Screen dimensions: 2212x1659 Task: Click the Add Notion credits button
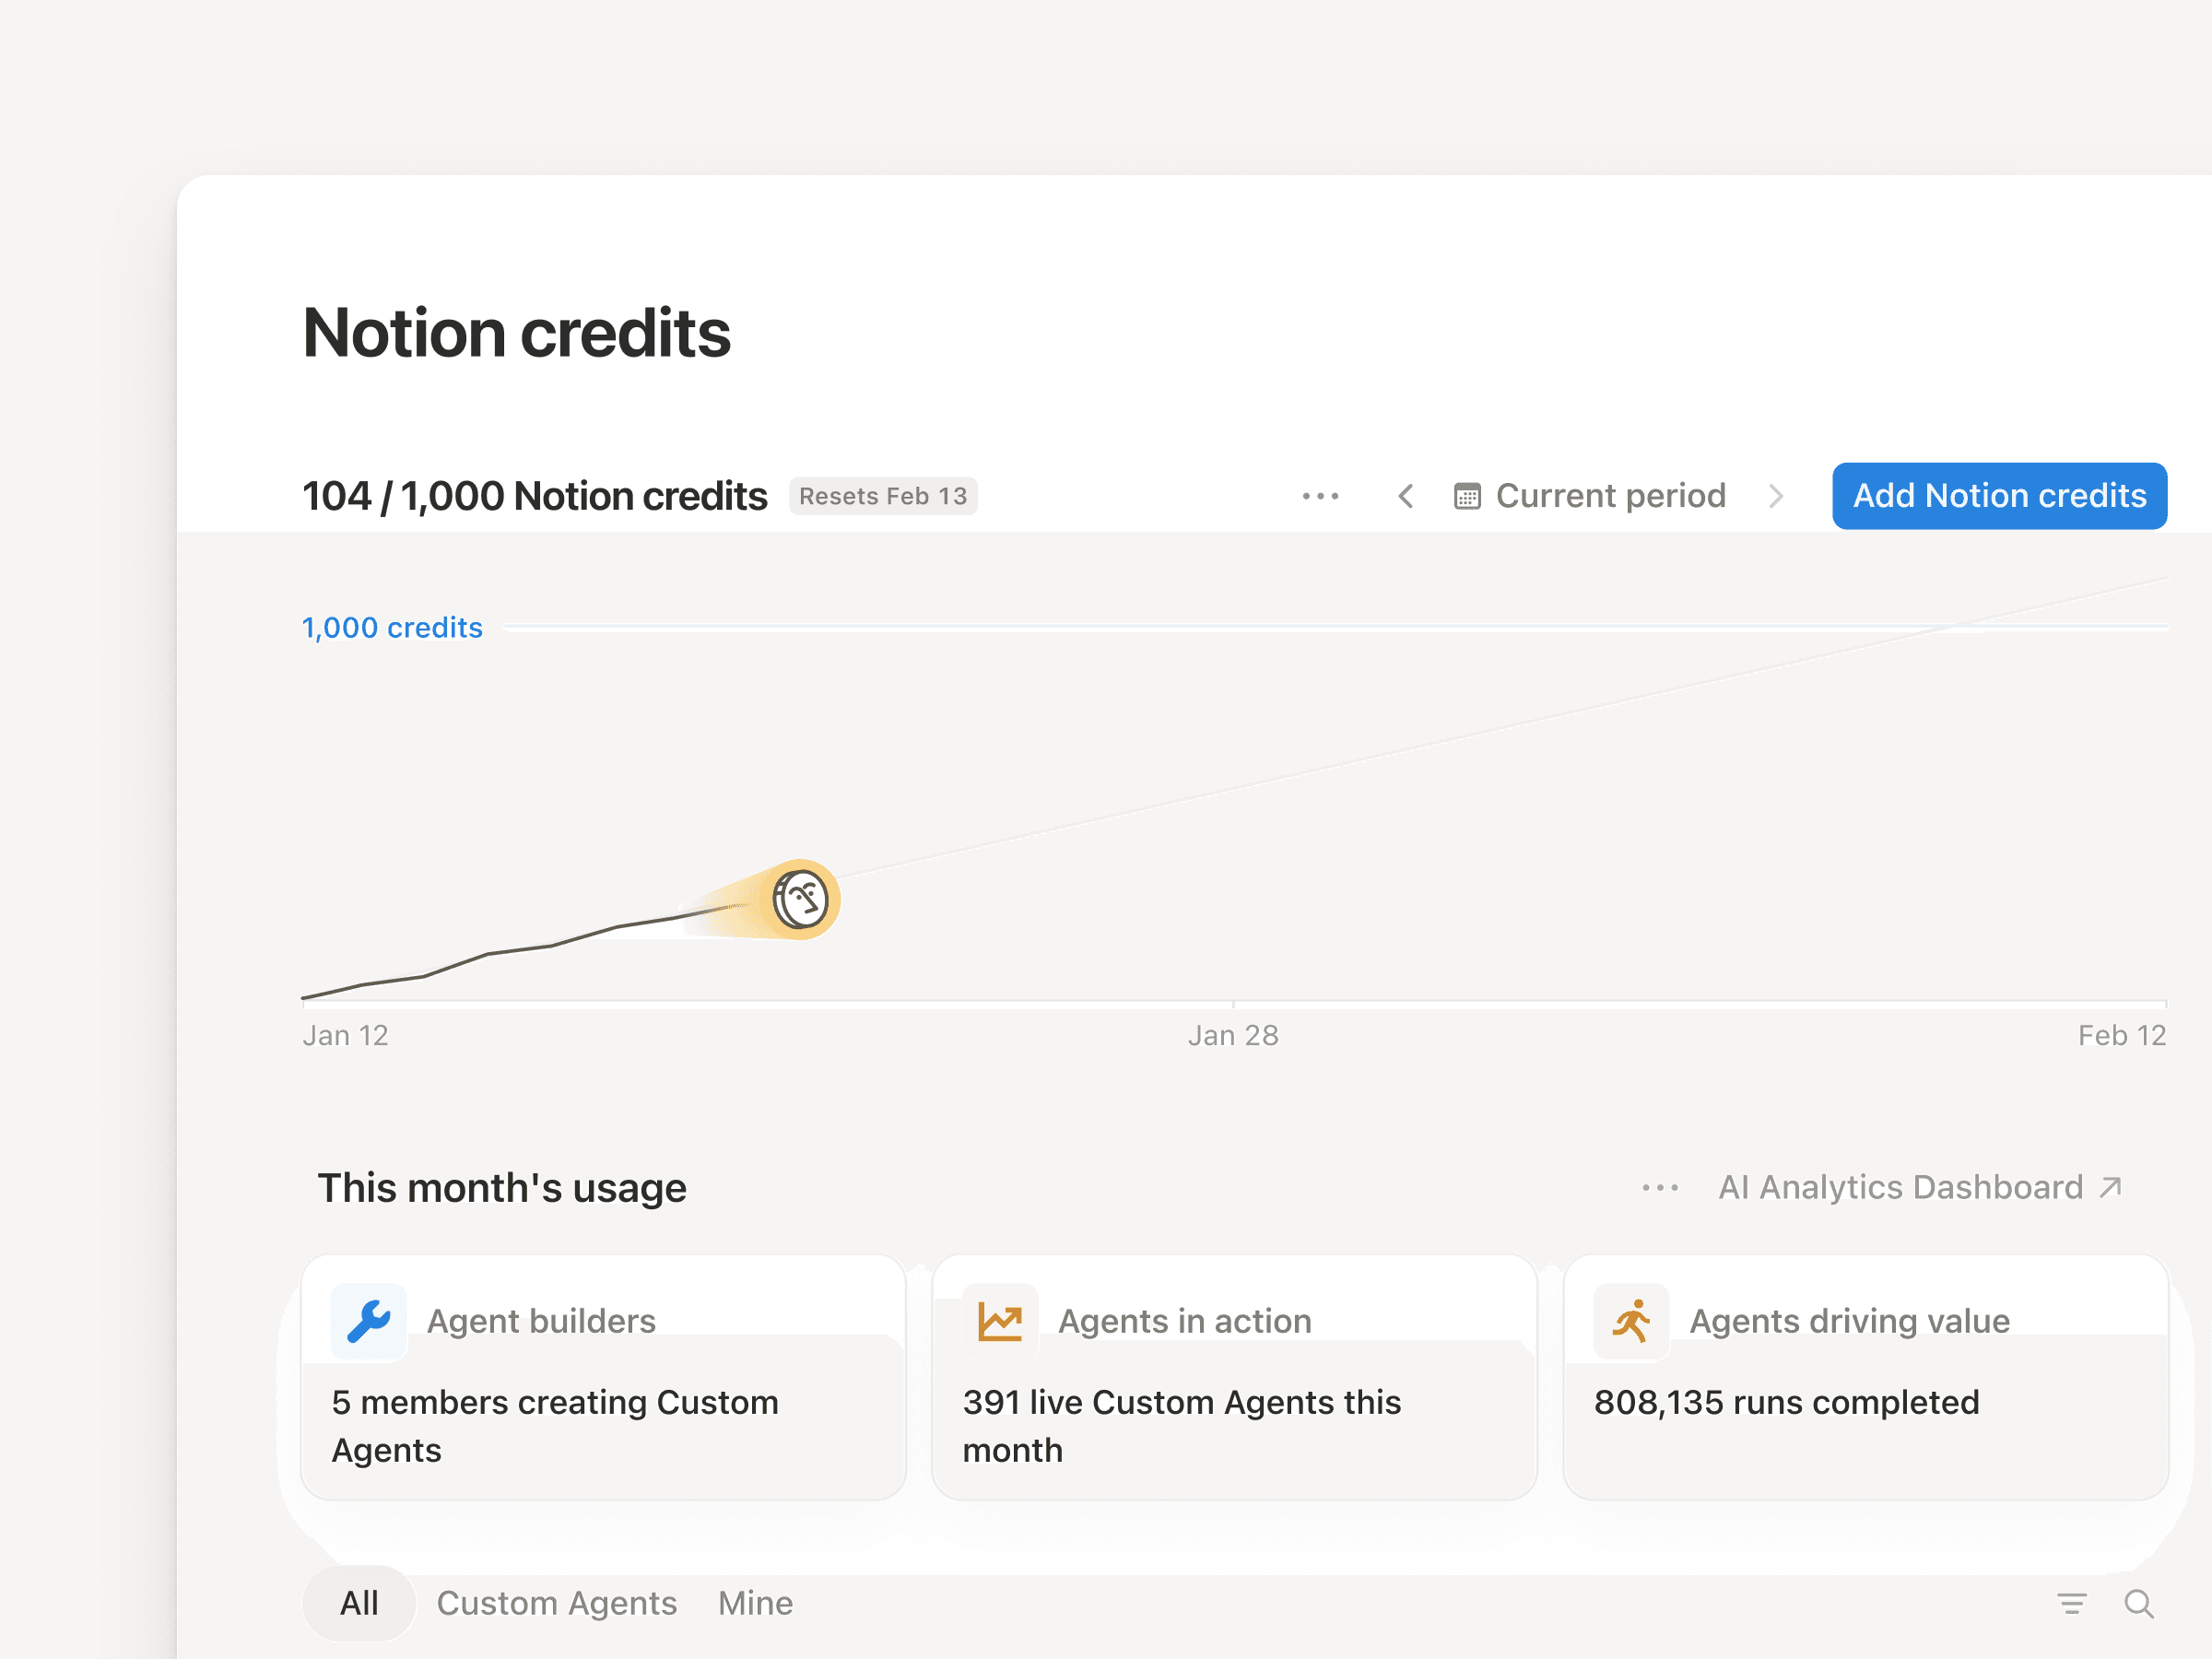(1998, 495)
